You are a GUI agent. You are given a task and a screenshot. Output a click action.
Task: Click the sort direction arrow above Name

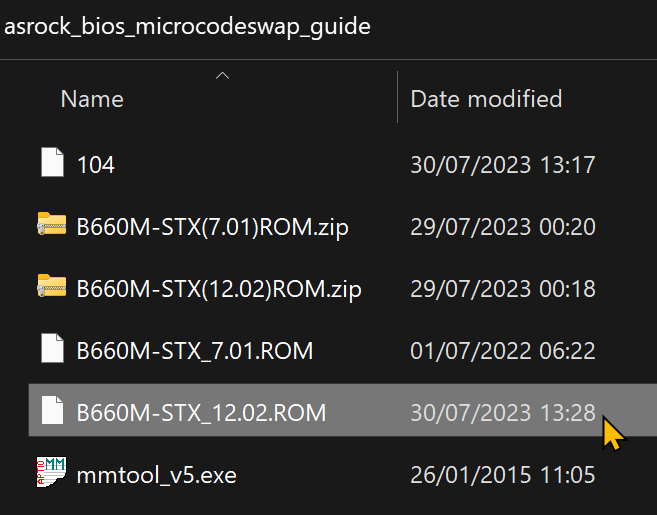(x=223, y=75)
